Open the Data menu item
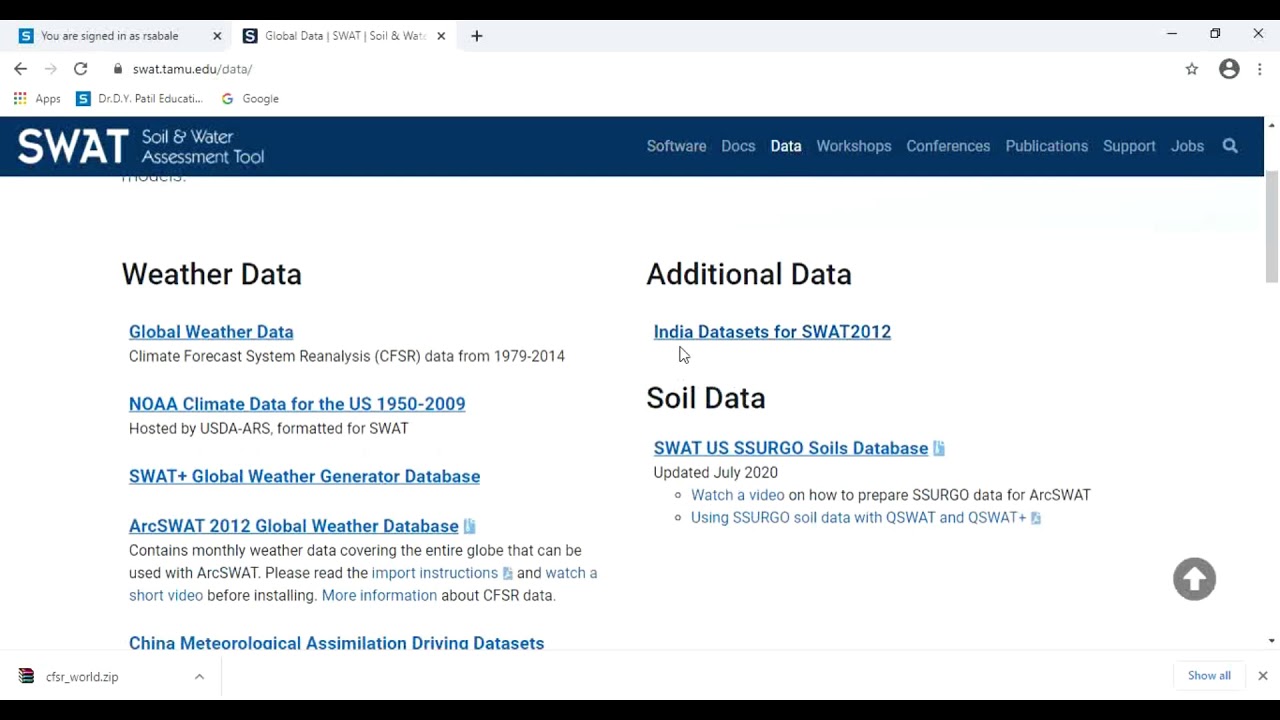The width and height of the screenshot is (1280, 720). [x=786, y=146]
